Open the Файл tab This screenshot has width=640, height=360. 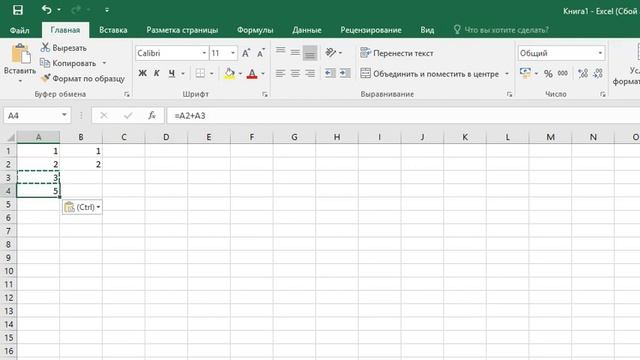19,30
